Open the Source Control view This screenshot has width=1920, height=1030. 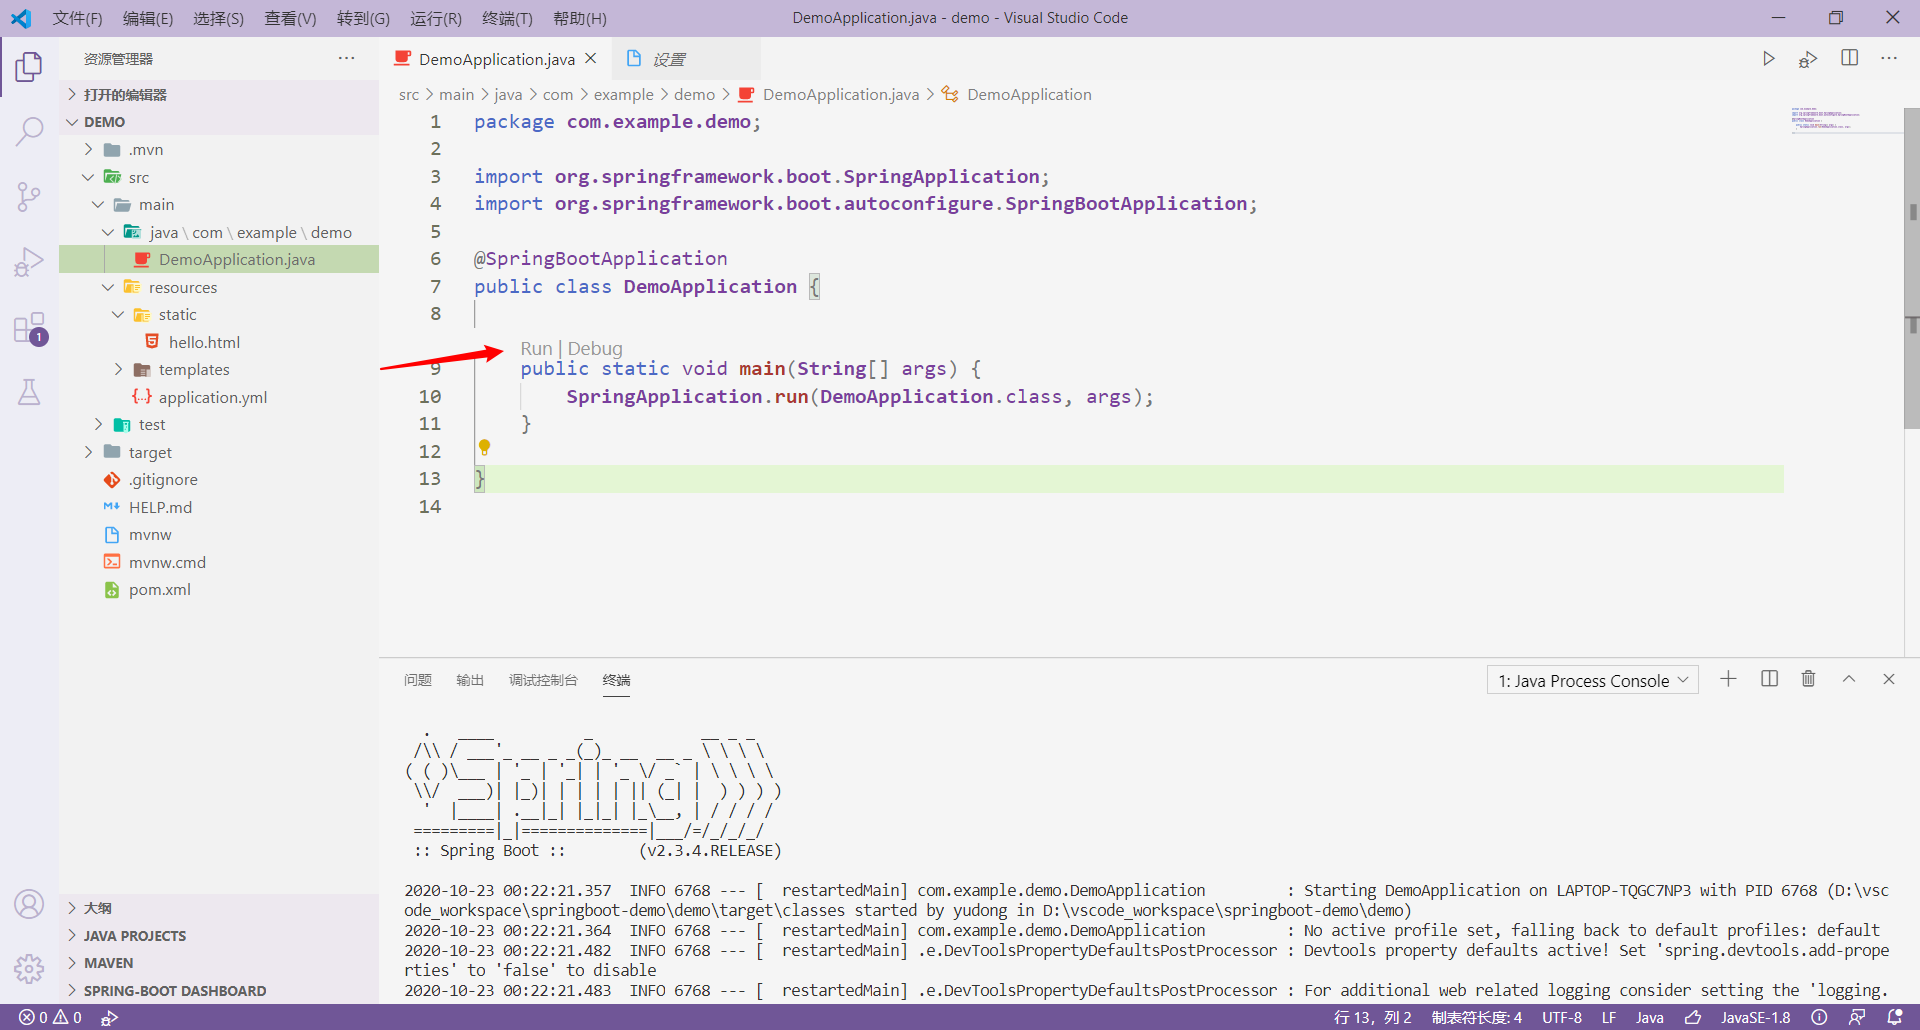[29, 197]
